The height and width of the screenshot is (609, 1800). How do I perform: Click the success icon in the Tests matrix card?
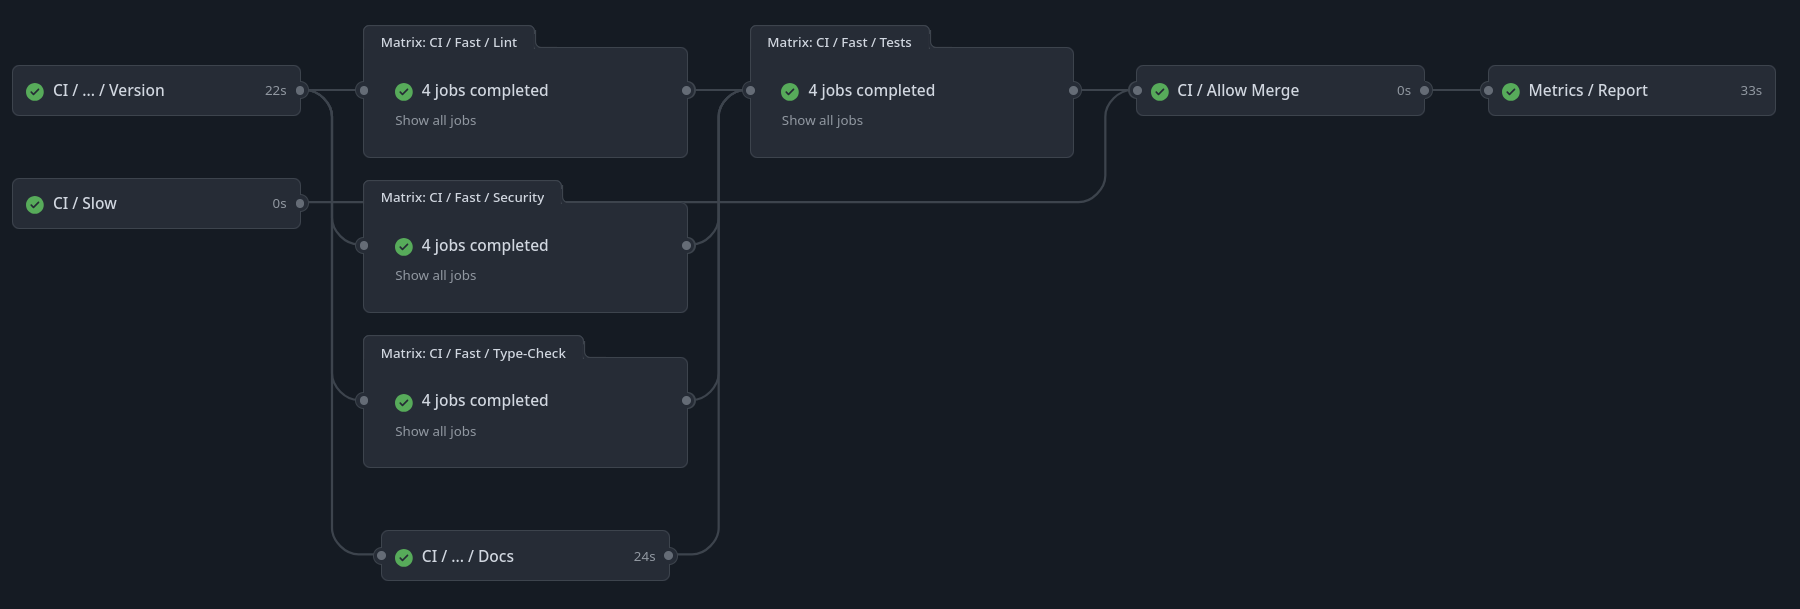(x=791, y=91)
